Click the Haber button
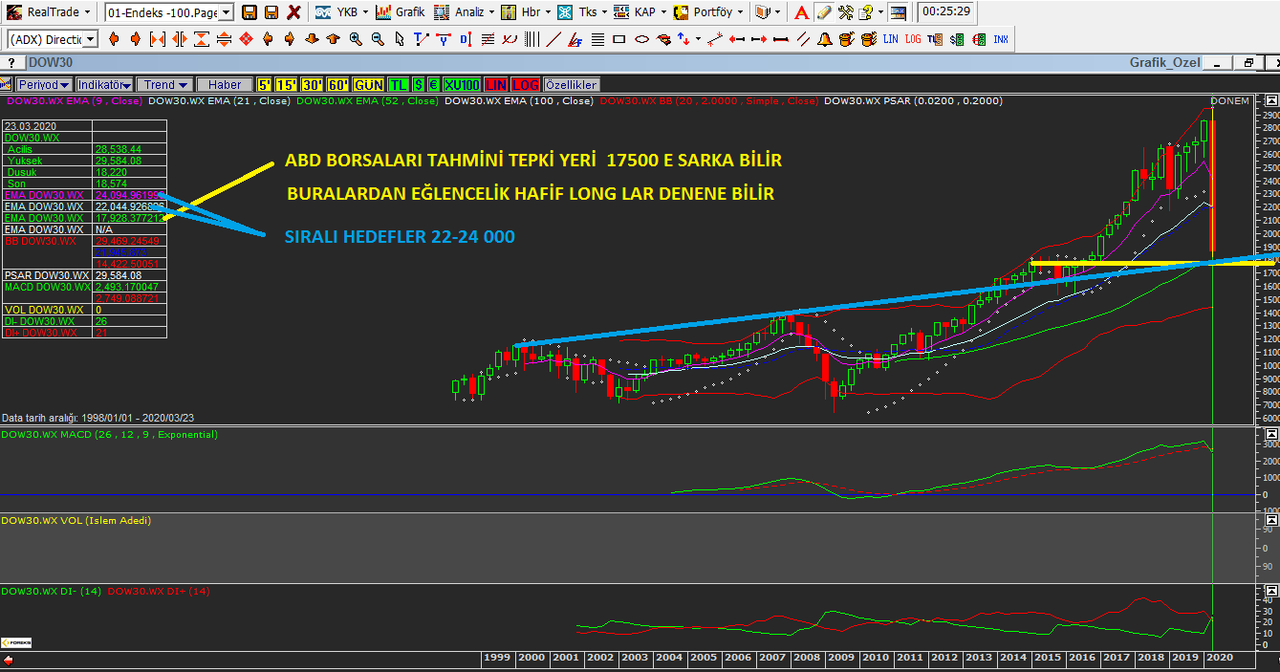Viewport: 1280px width, 672px height. 225,85
